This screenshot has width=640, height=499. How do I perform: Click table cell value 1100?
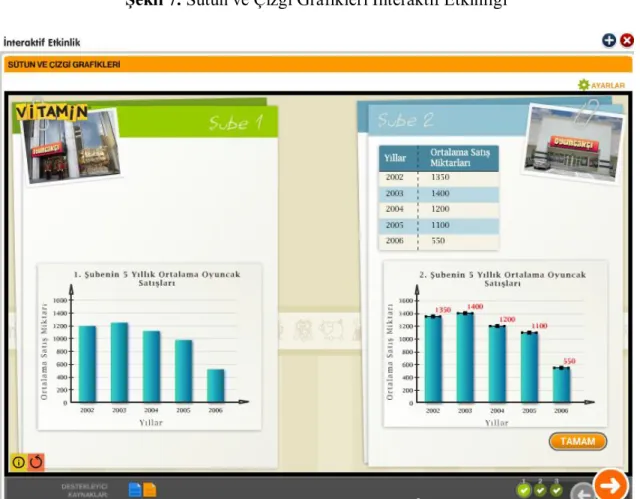coord(440,225)
